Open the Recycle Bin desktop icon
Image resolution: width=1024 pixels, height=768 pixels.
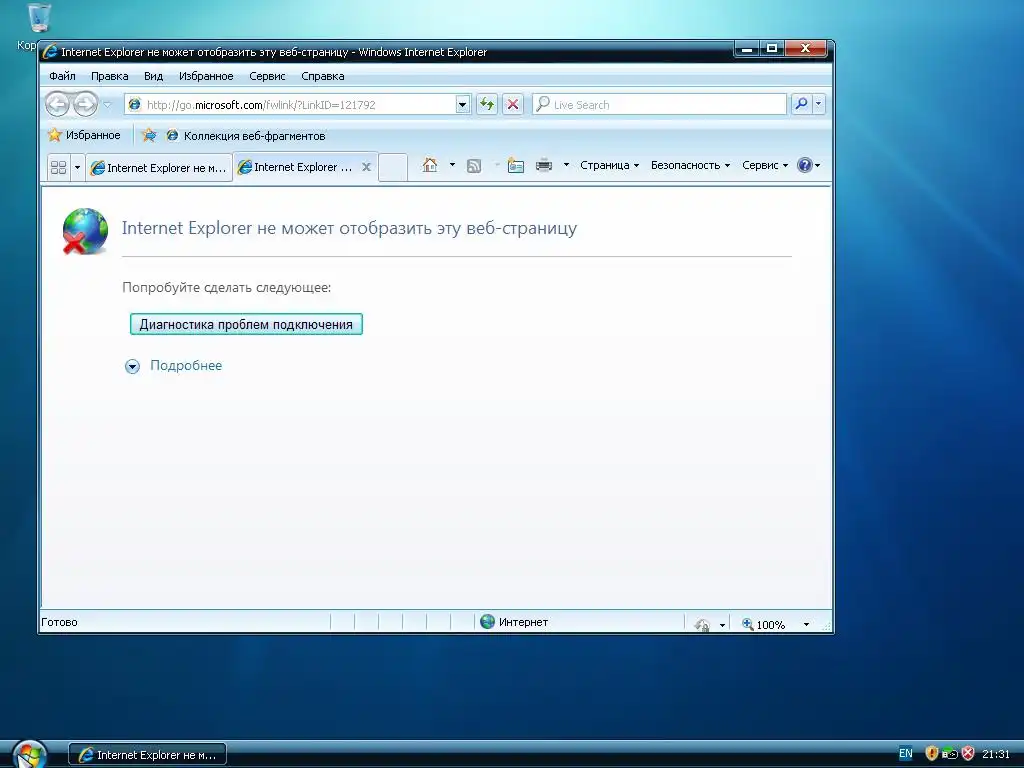(x=39, y=17)
